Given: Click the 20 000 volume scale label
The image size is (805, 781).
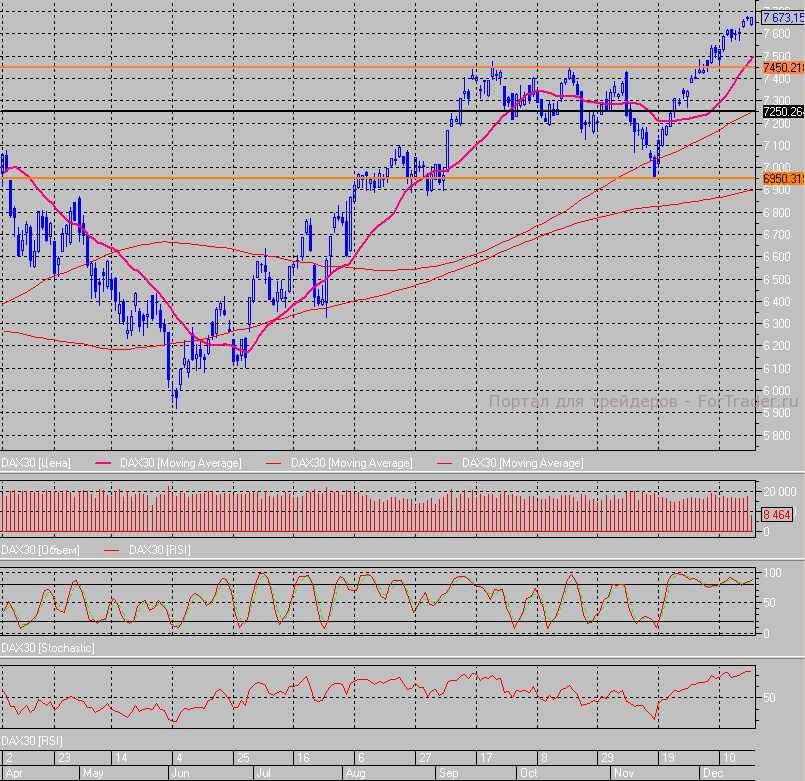Looking at the screenshot, I should [780, 493].
